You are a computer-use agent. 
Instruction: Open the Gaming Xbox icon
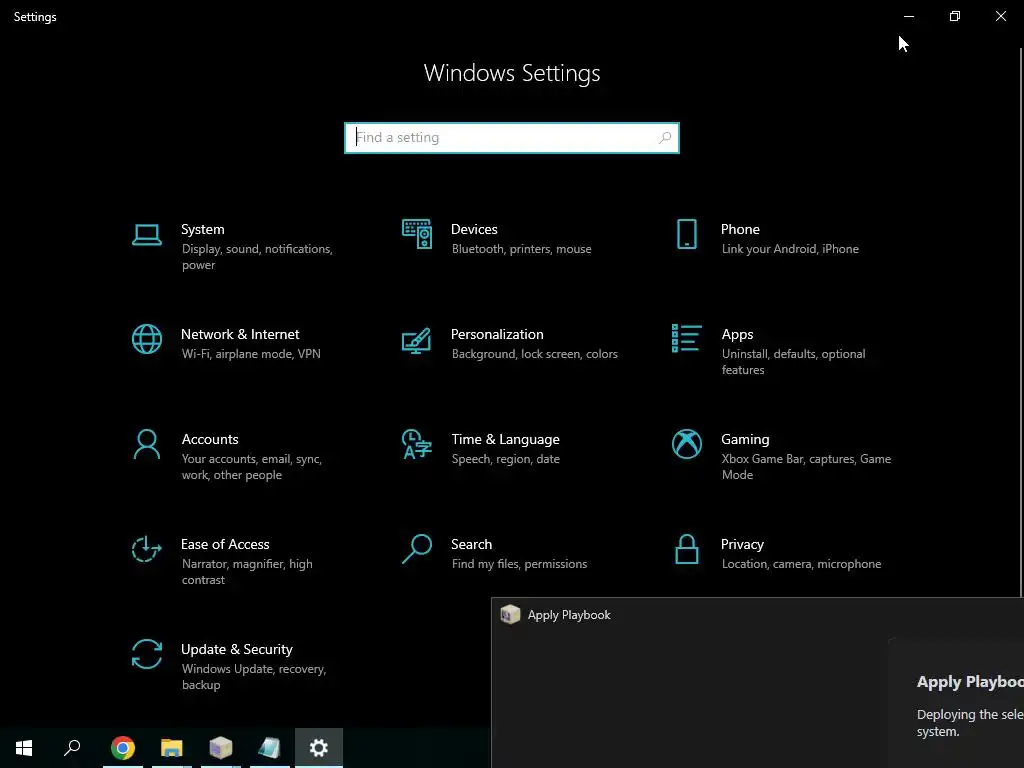click(x=686, y=444)
